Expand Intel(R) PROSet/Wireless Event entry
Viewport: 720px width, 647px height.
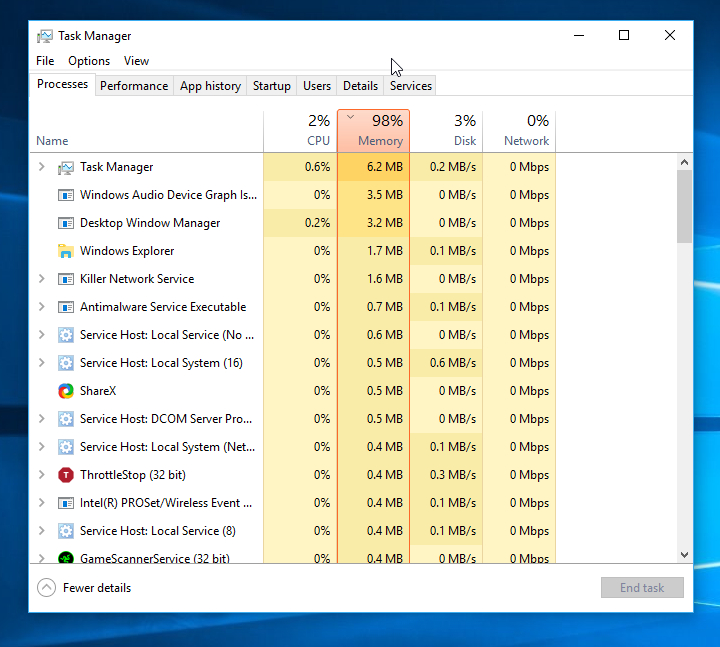coord(41,503)
